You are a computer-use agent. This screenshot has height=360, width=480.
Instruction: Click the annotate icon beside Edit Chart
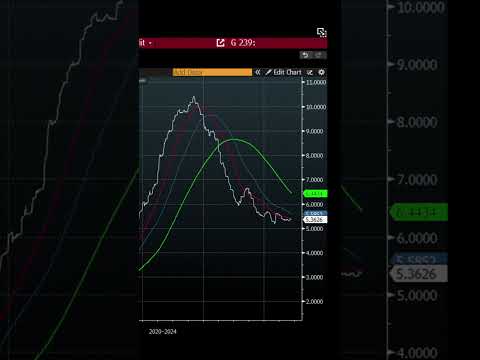tap(310, 72)
